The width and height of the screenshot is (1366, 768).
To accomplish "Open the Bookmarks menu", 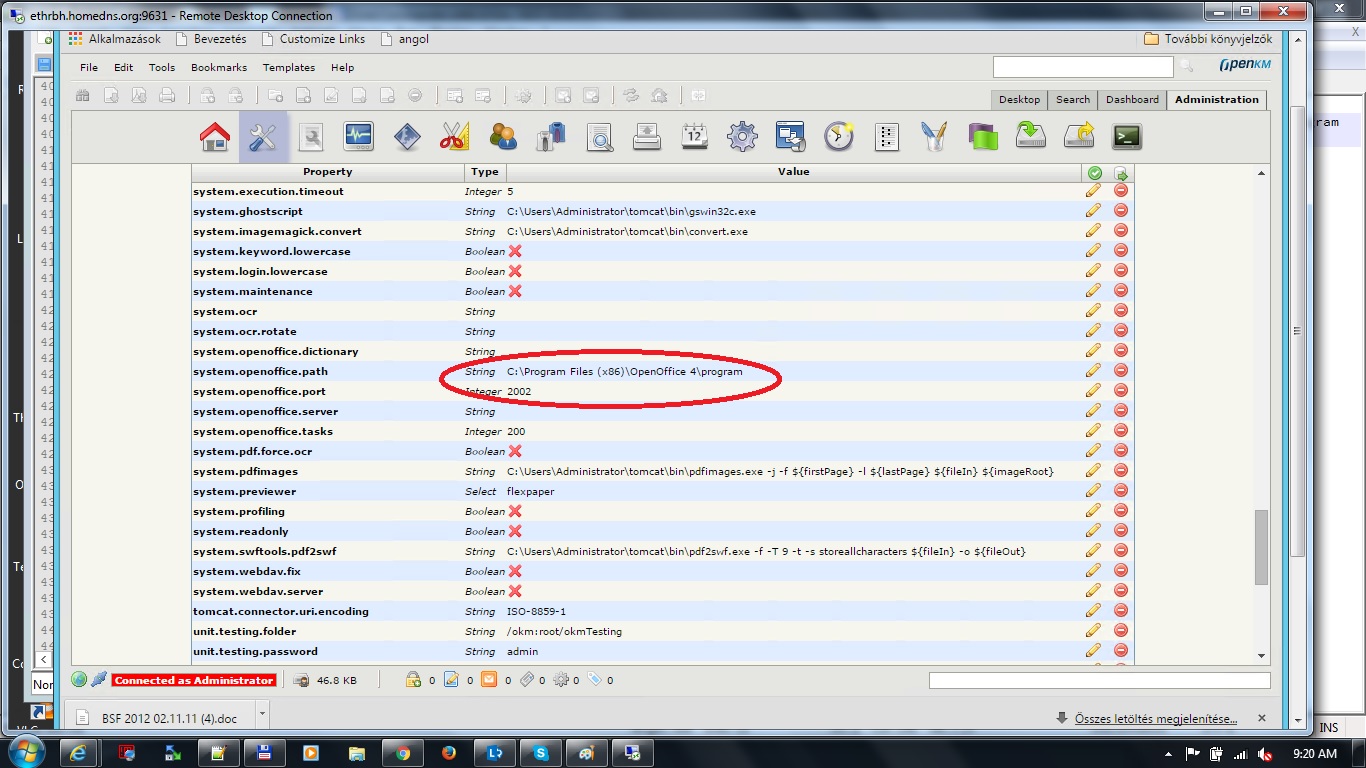I will pos(218,68).
